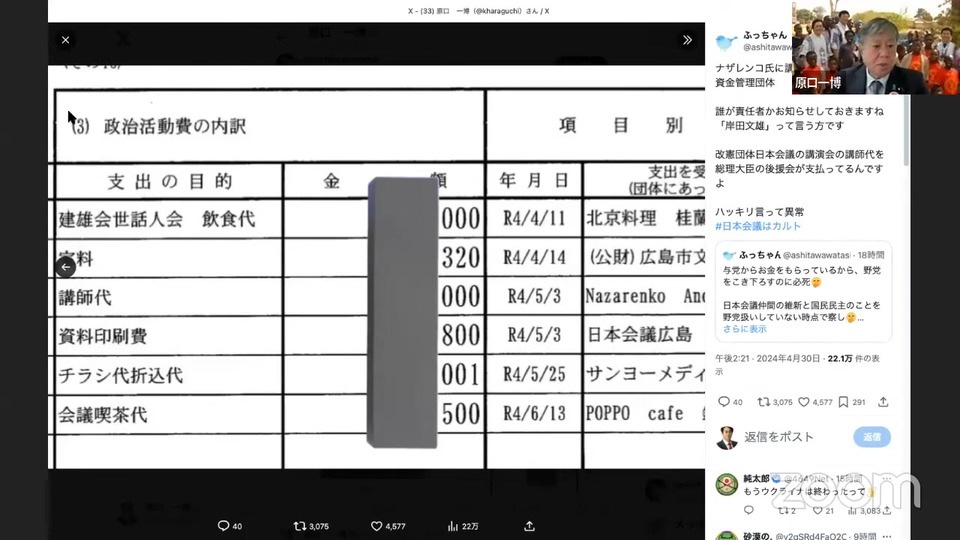Image resolution: width=960 pixels, height=540 pixels.
Task: Click the blue 返信 reply button
Action: coord(872,437)
